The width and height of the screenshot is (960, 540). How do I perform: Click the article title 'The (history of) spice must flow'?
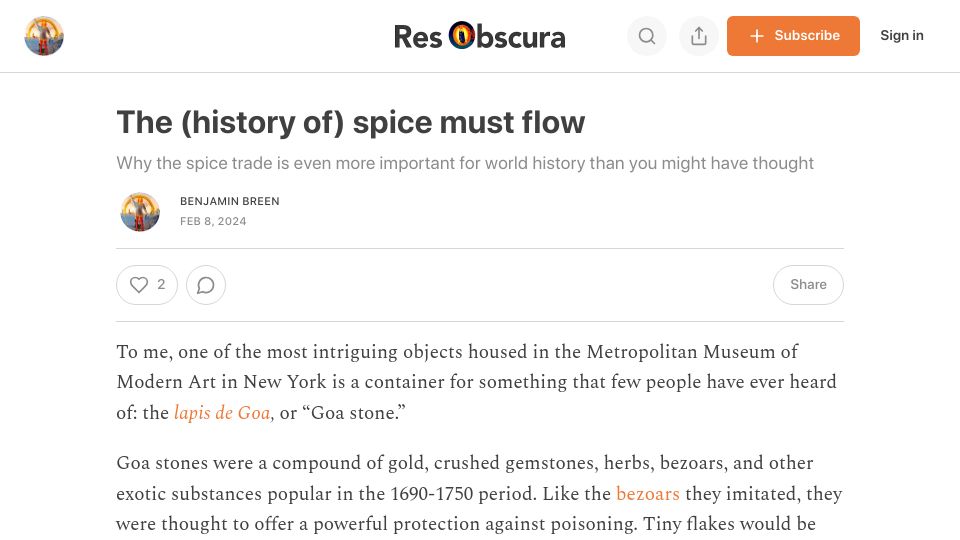point(351,122)
